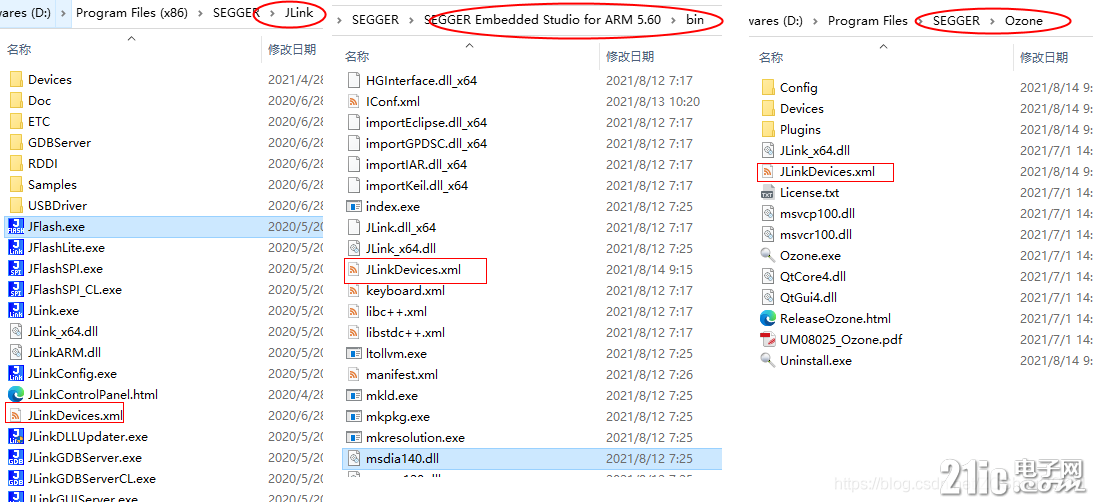
Task: Sort by 修改日期 column in JLink window
Action: click(x=293, y=50)
